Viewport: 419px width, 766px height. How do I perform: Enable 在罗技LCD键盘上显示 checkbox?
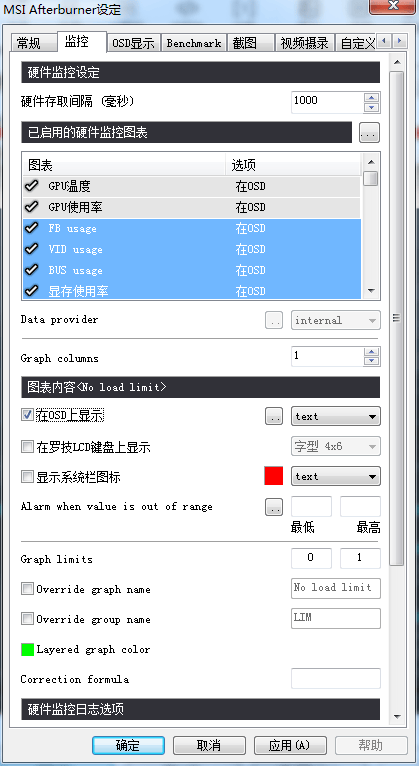pyautogui.click(x=27, y=447)
